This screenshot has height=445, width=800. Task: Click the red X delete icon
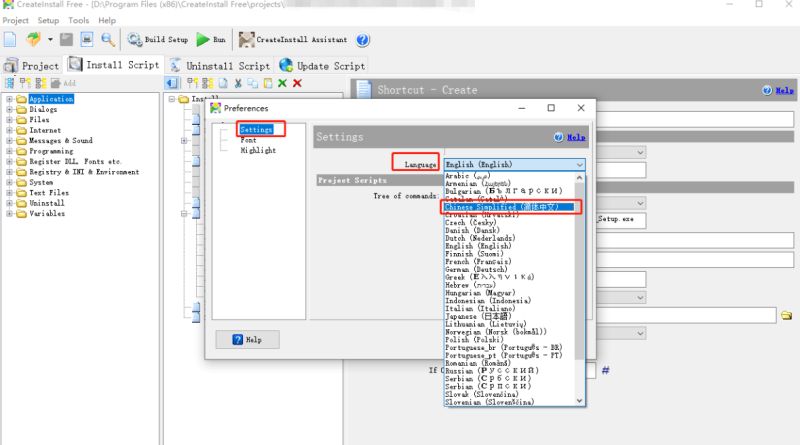coord(298,83)
